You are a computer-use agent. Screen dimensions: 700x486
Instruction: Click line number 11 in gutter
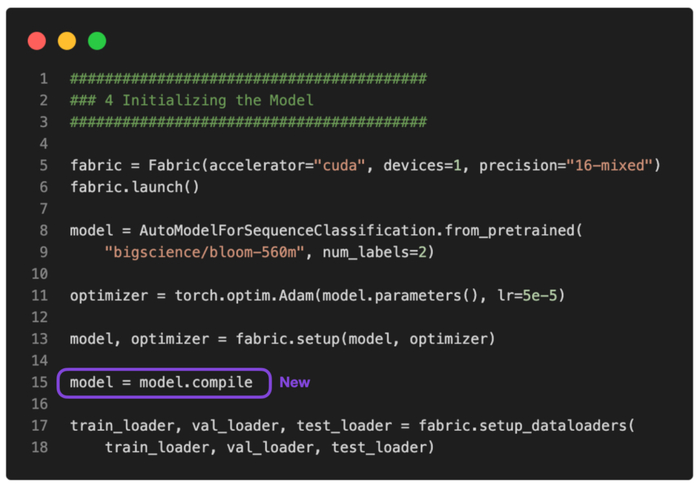point(40,295)
